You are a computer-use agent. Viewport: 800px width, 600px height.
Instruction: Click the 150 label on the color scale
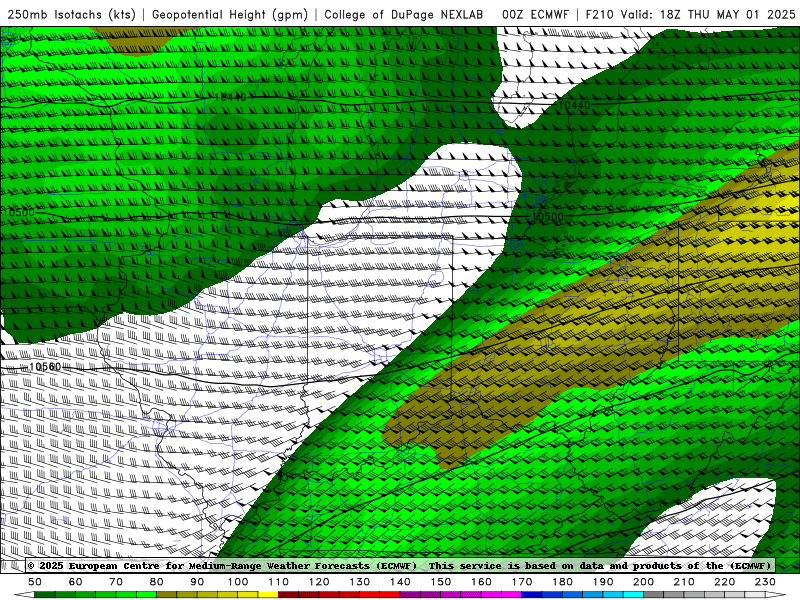pyautogui.click(x=441, y=582)
